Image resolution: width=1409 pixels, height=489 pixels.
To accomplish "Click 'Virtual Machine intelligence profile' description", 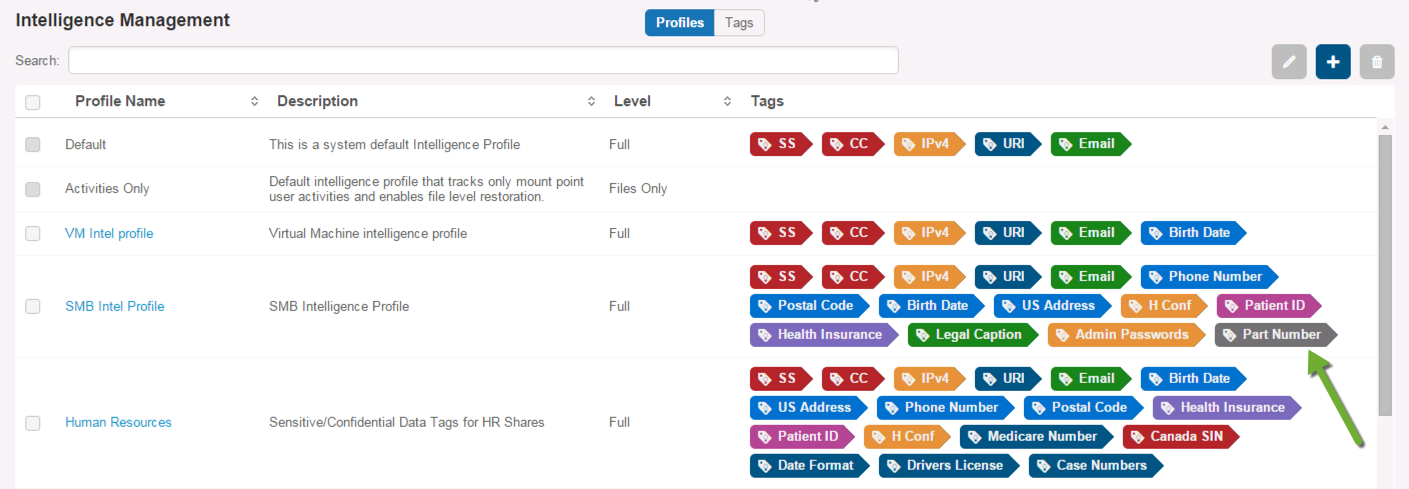I will [x=368, y=233].
